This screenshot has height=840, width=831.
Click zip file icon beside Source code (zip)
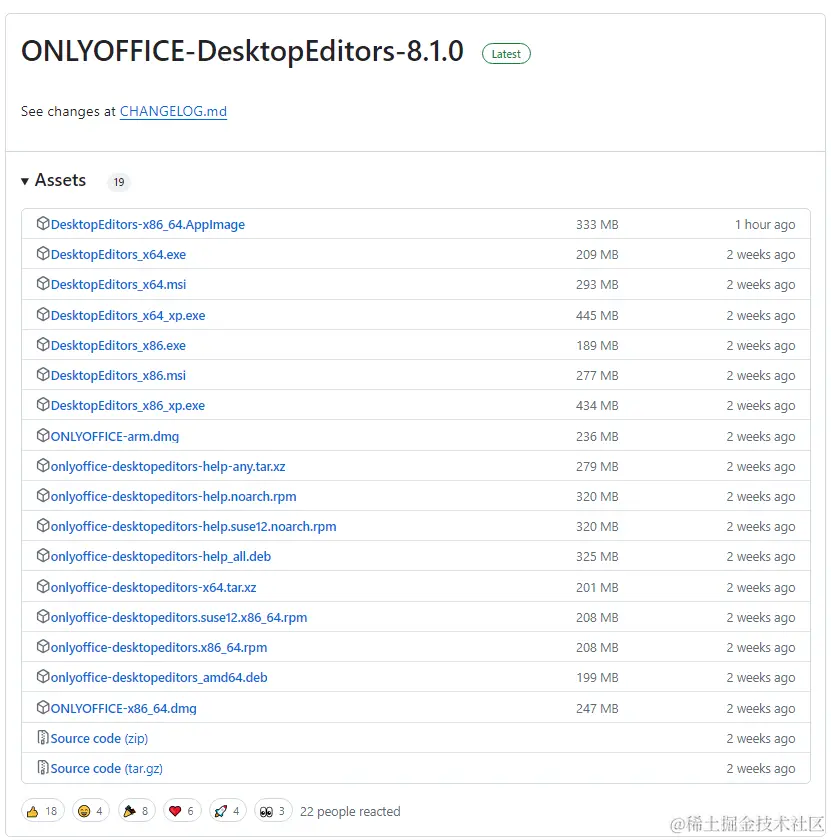point(43,738)
